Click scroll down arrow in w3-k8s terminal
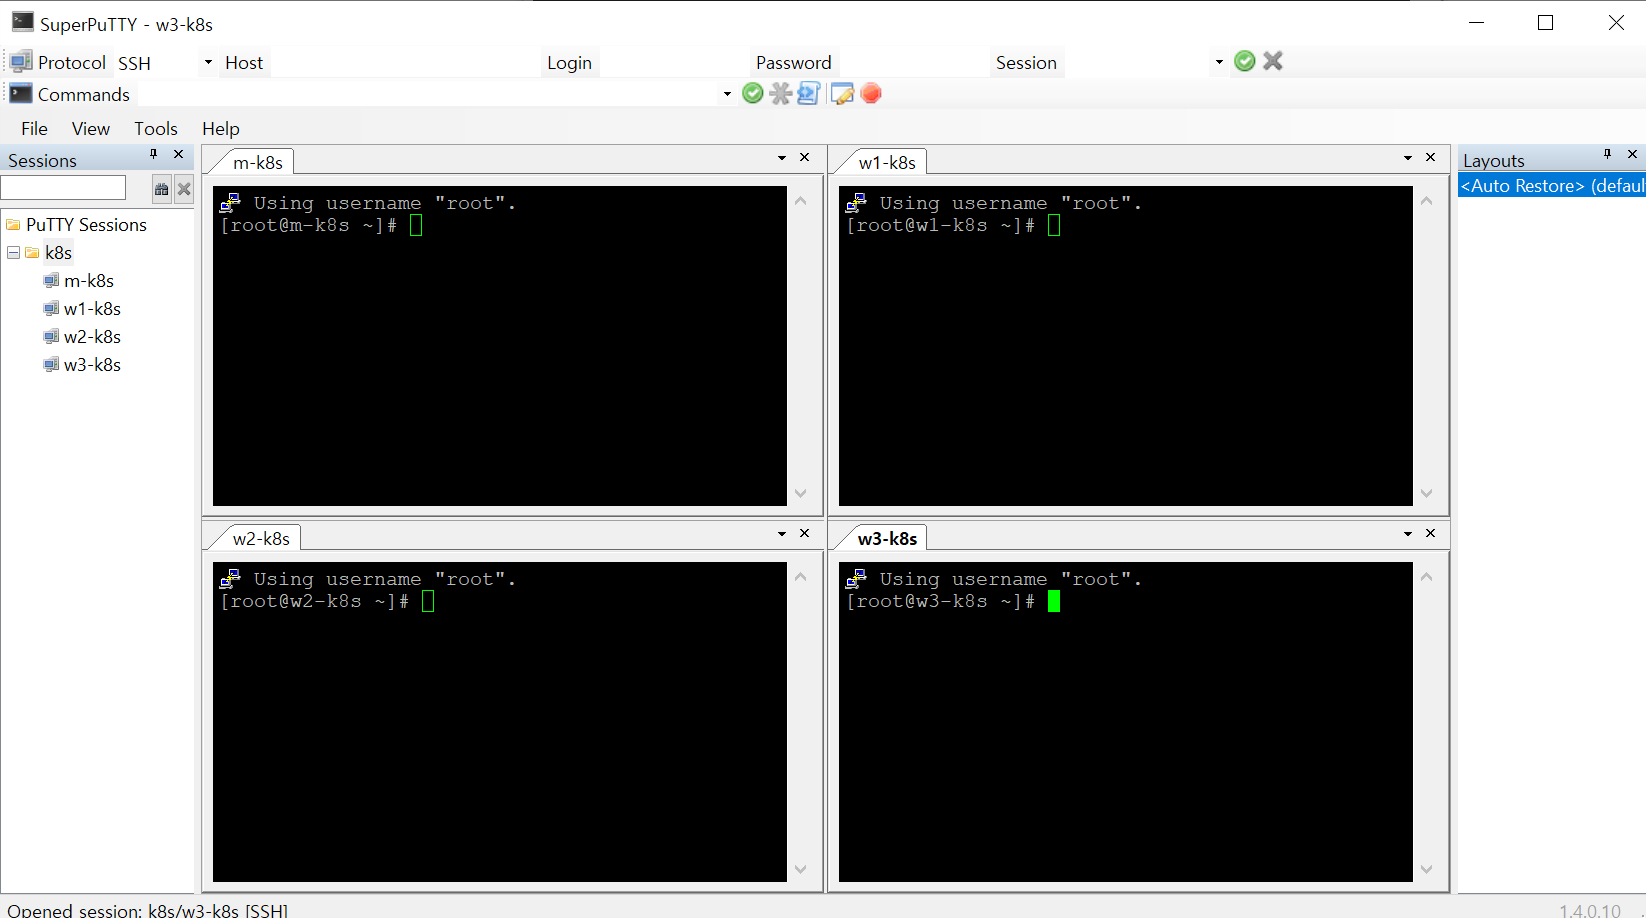Image resolution: width=1646 pixels, height=918 pixels. 1427,869
